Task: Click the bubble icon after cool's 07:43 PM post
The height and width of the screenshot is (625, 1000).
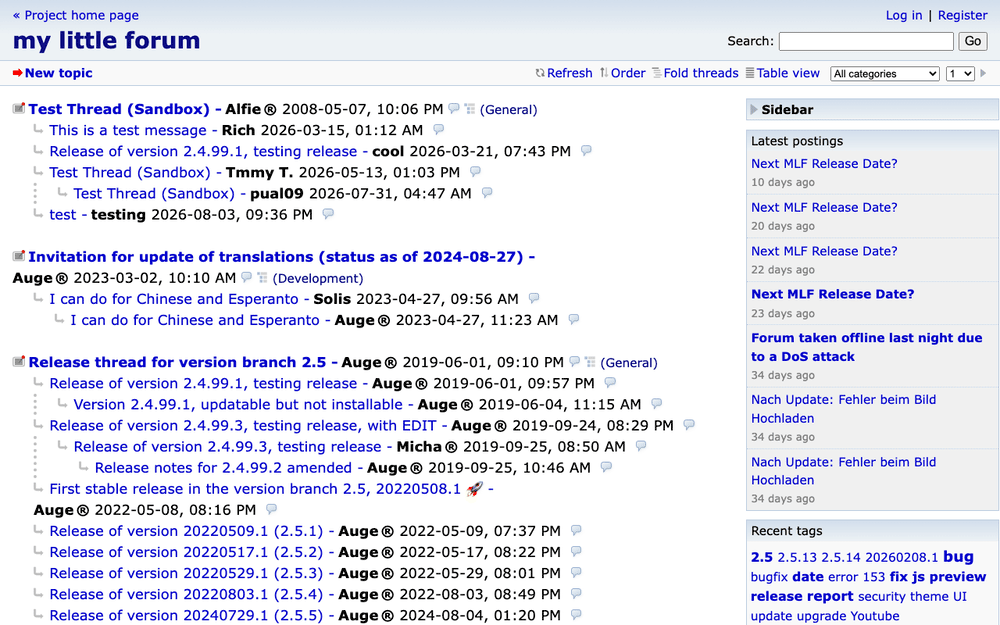Action: [x=586, y=151]
